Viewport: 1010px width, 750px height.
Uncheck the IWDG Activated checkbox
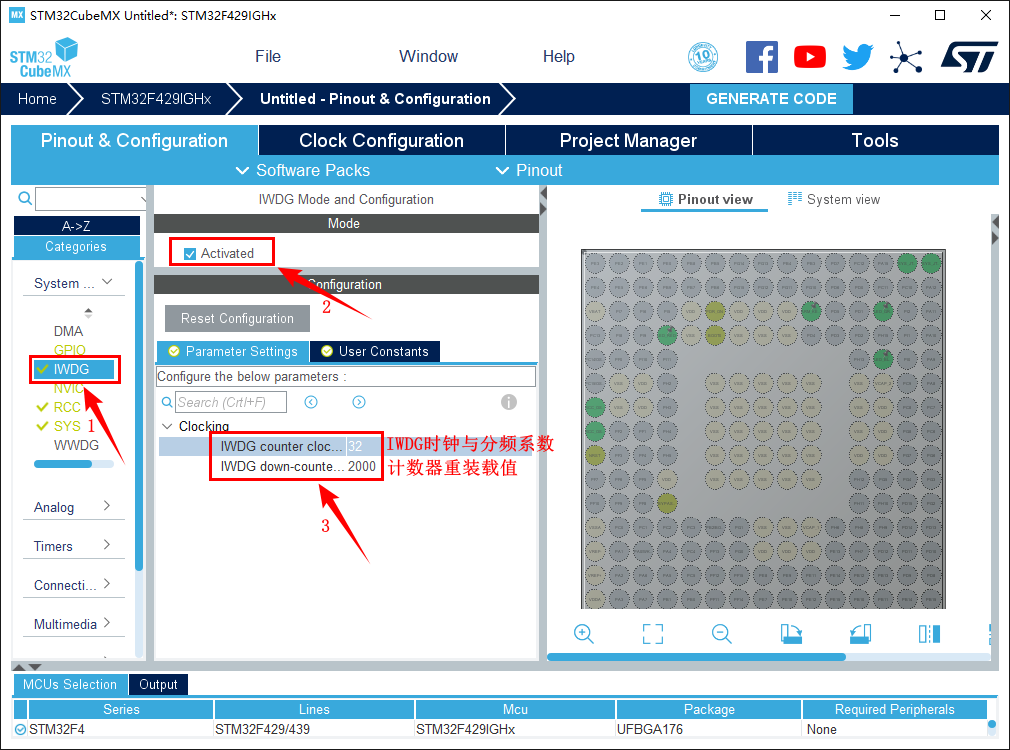[190, 254]
